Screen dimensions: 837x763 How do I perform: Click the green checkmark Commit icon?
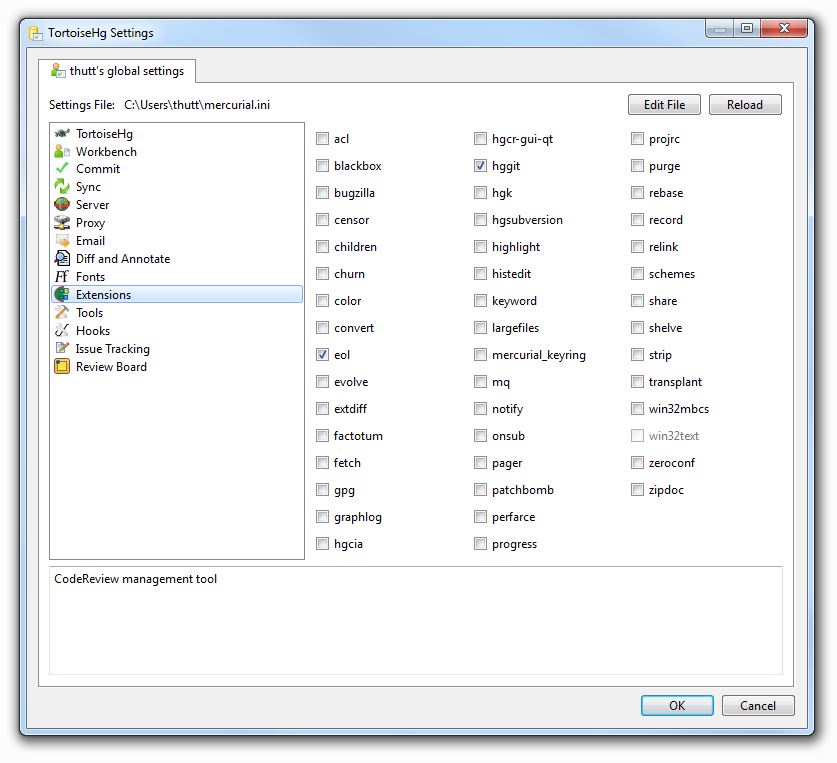click(62, 169)
